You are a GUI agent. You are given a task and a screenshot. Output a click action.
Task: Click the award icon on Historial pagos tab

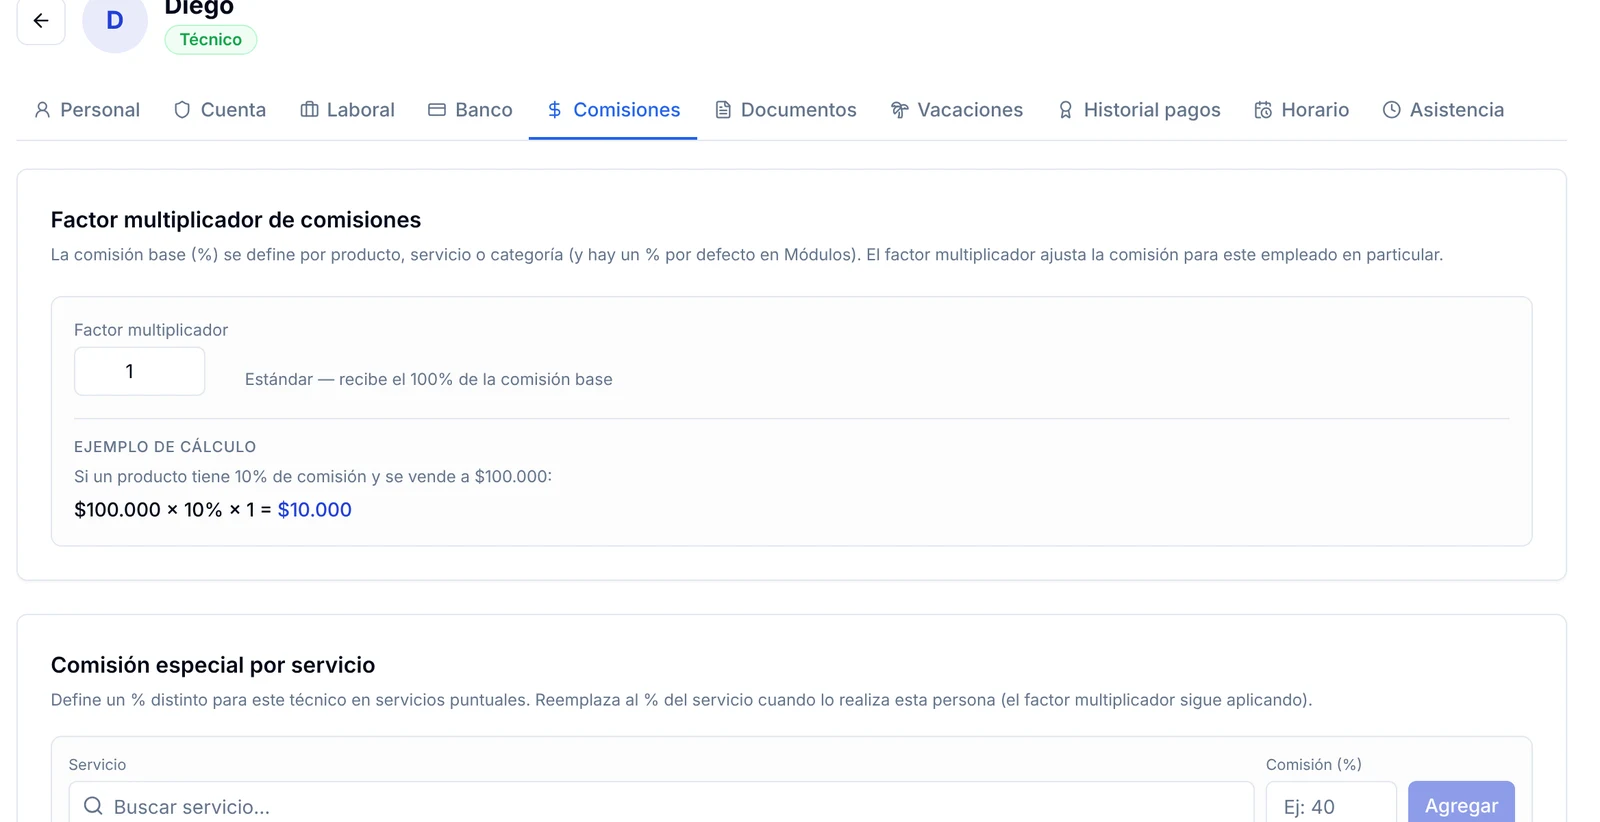coord(1066,110)
